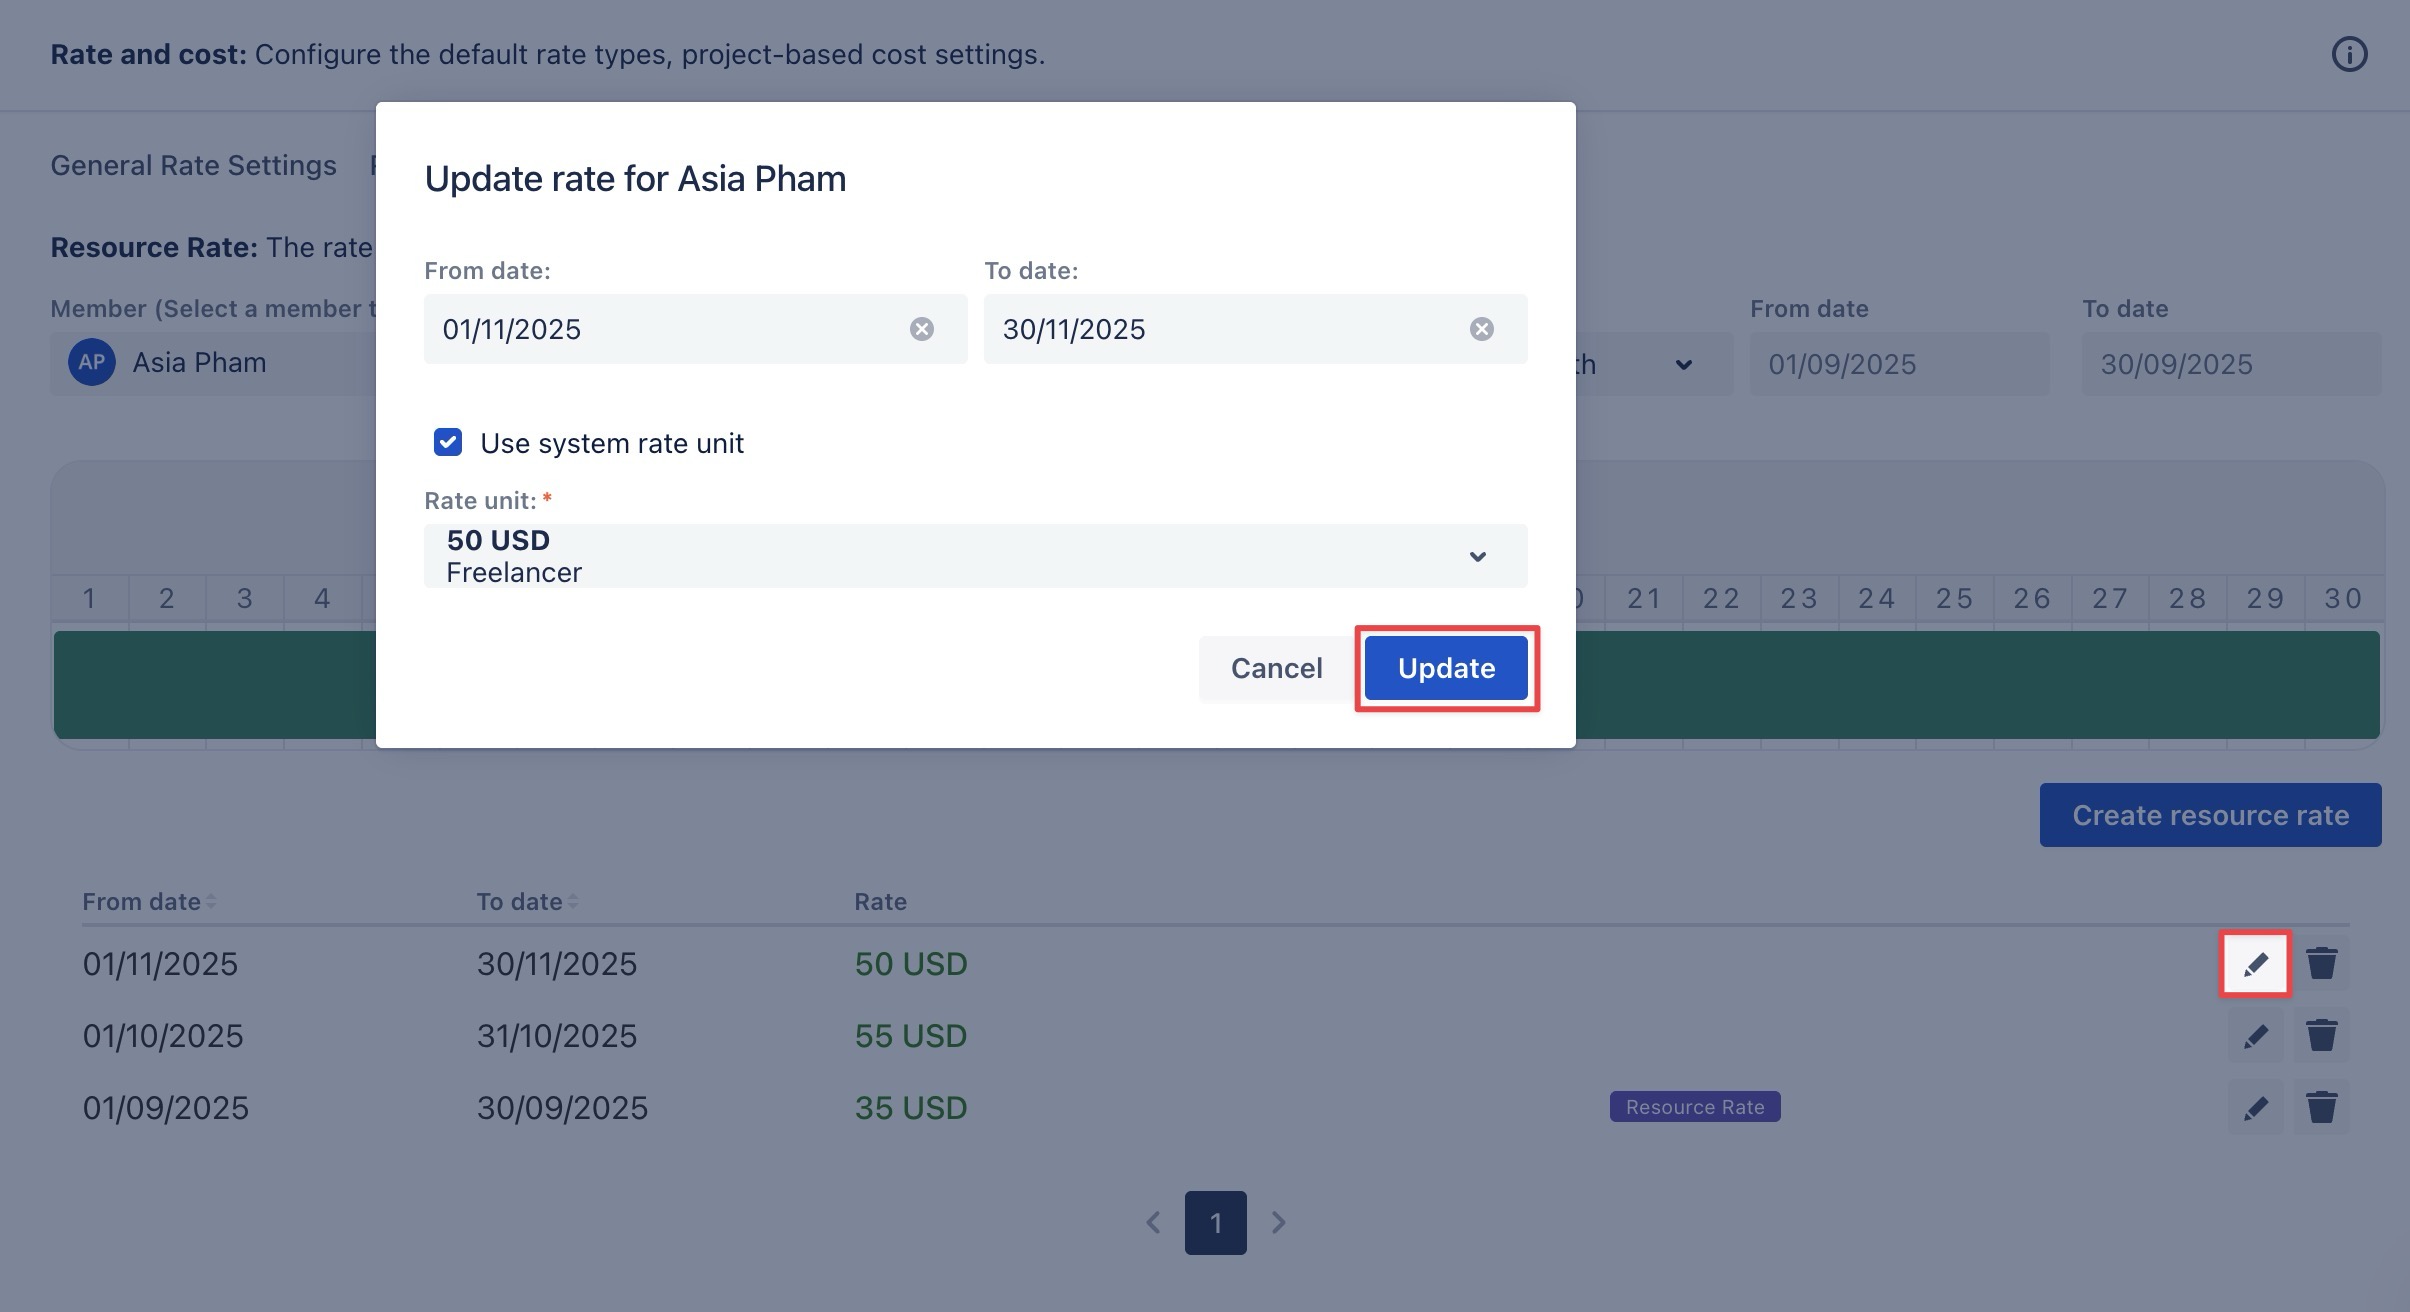Switch to General Rate Settings tab
This screenshot has height=1312, width=2410.
tap(193, 166)
